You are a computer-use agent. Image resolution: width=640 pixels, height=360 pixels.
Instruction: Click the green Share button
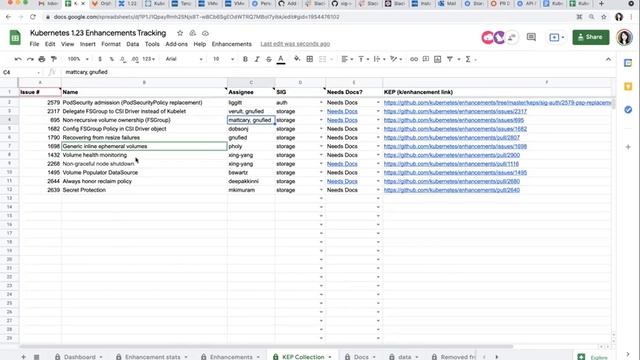pyautogui.click(x=591, y=37)
